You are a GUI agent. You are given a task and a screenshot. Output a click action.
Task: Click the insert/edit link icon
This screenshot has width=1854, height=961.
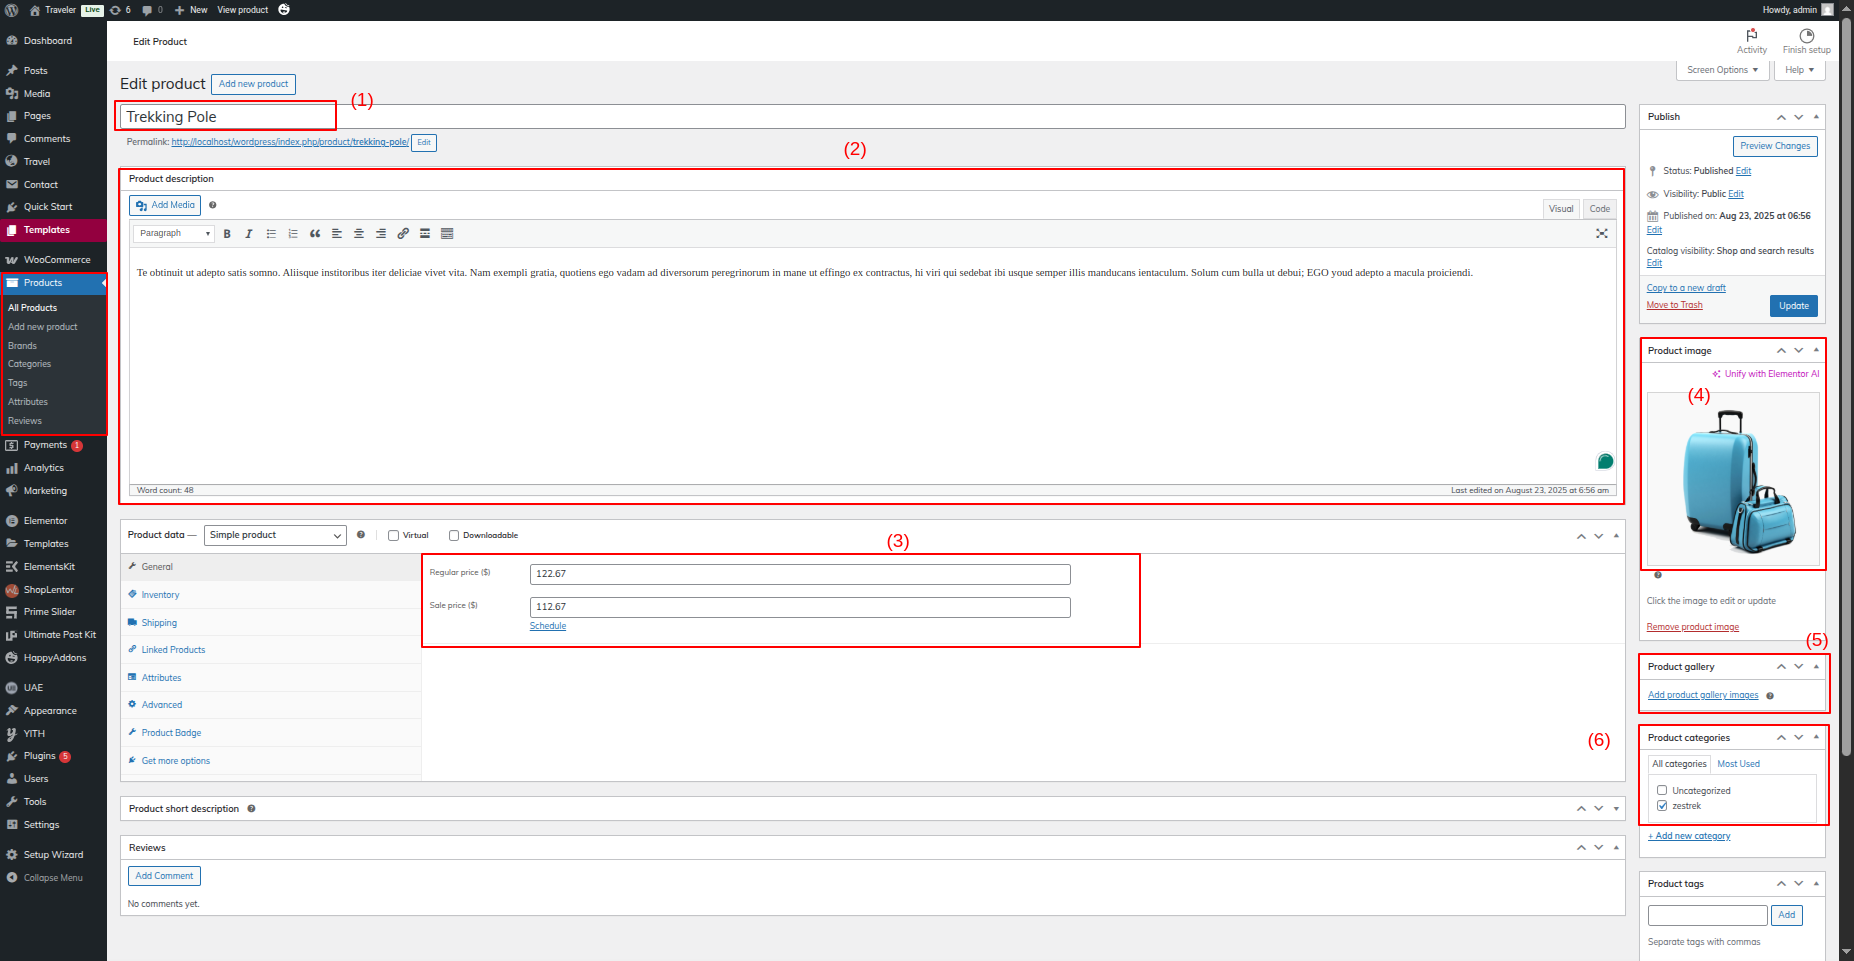click(x=403, y=234)
